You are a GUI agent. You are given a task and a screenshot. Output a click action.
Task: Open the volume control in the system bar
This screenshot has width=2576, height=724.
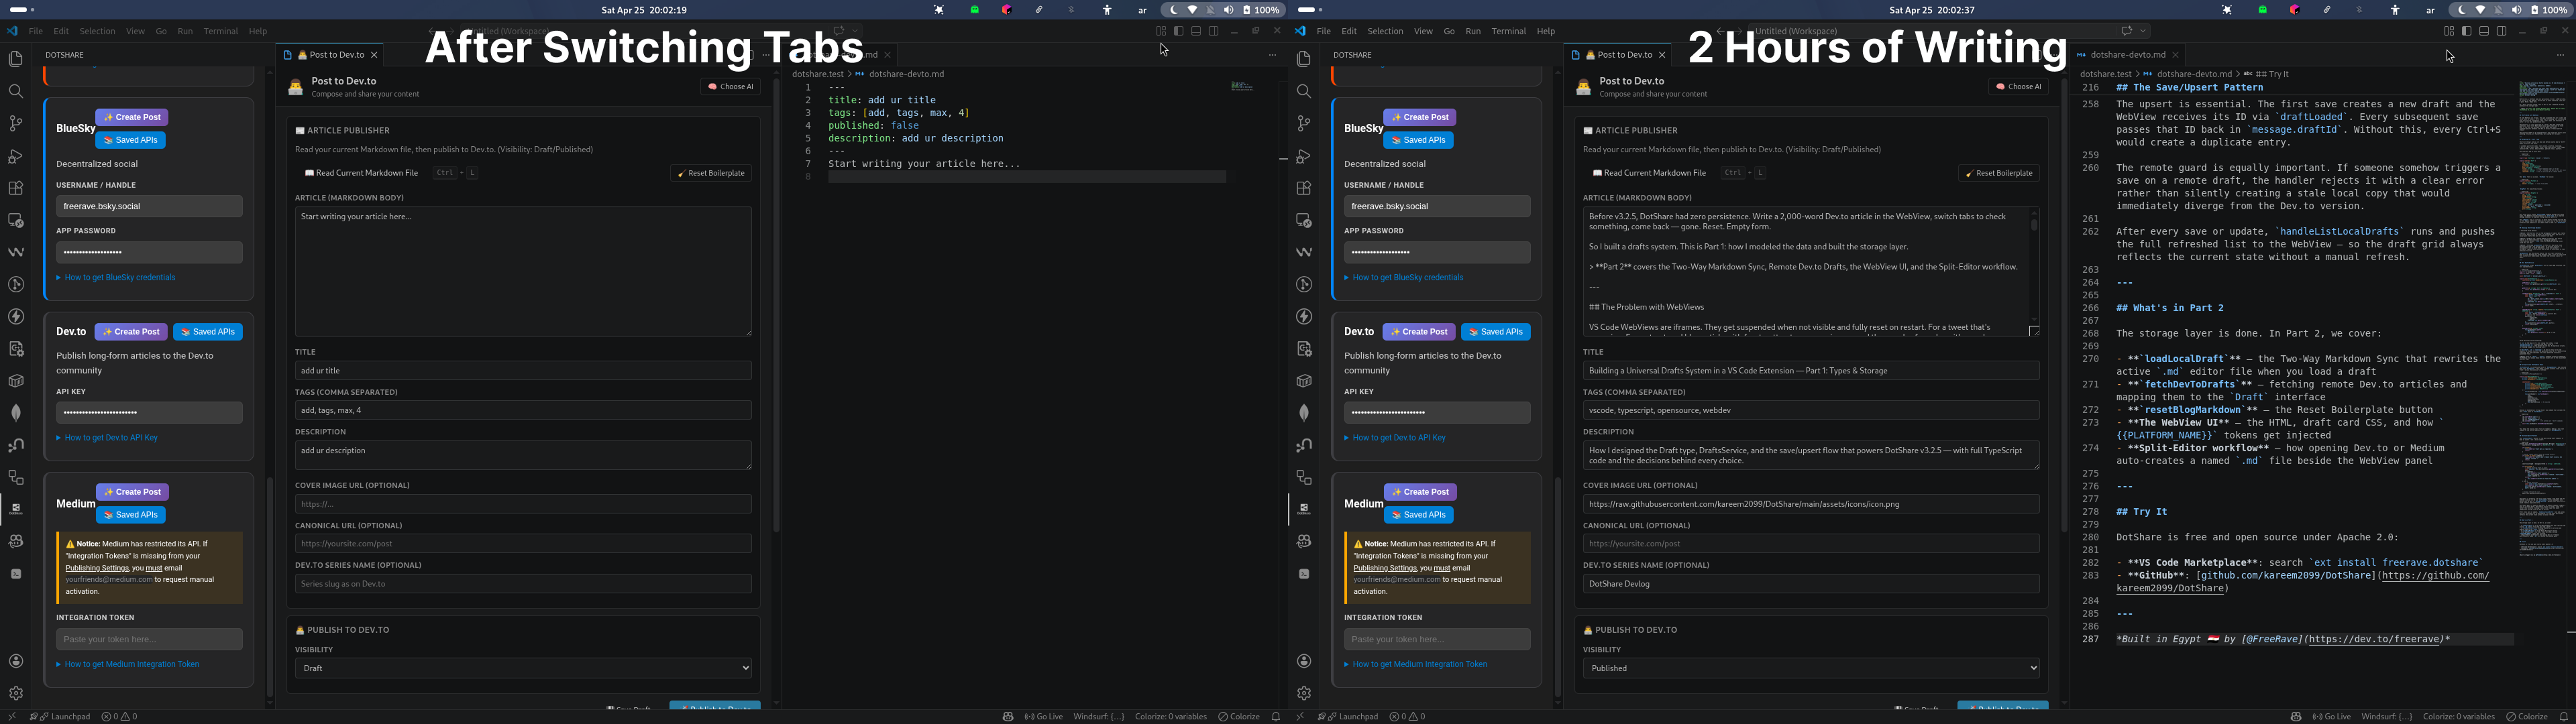pos(1229,10)
